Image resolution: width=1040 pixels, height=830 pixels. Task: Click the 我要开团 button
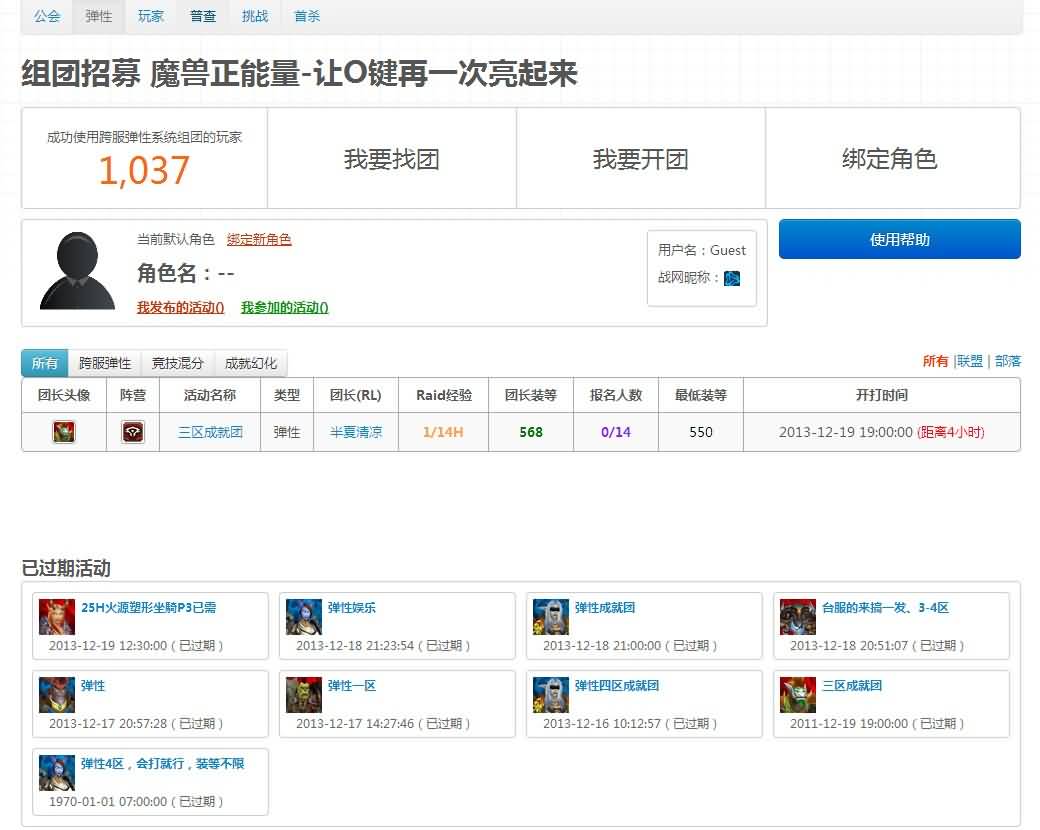[641, 159]
